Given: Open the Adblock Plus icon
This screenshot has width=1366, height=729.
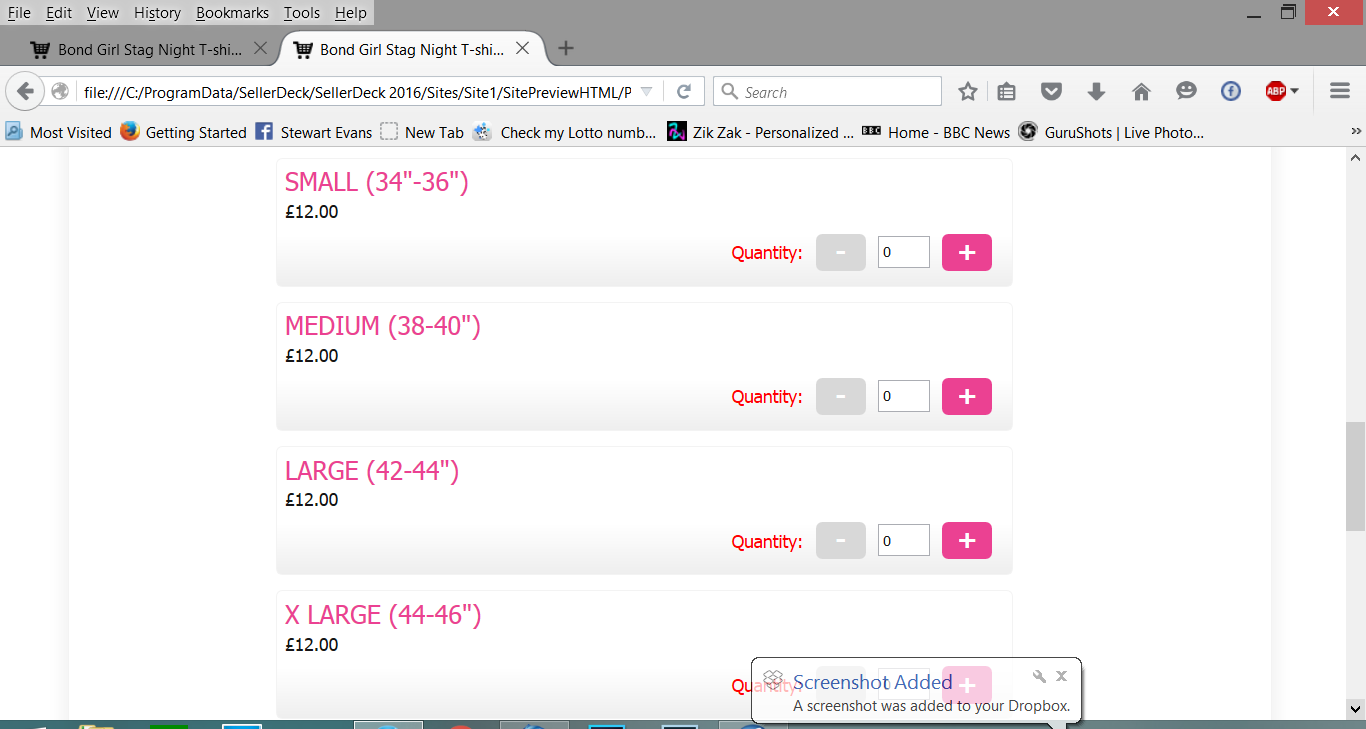Looking at the screenshot, I should click(x=1276, y=92).
